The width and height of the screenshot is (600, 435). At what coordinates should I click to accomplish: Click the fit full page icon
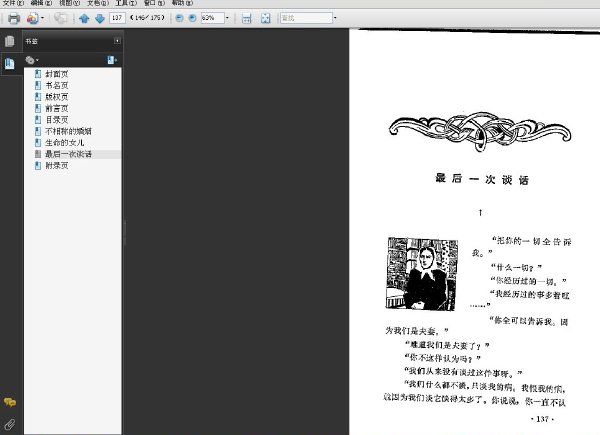click(265, 18)
